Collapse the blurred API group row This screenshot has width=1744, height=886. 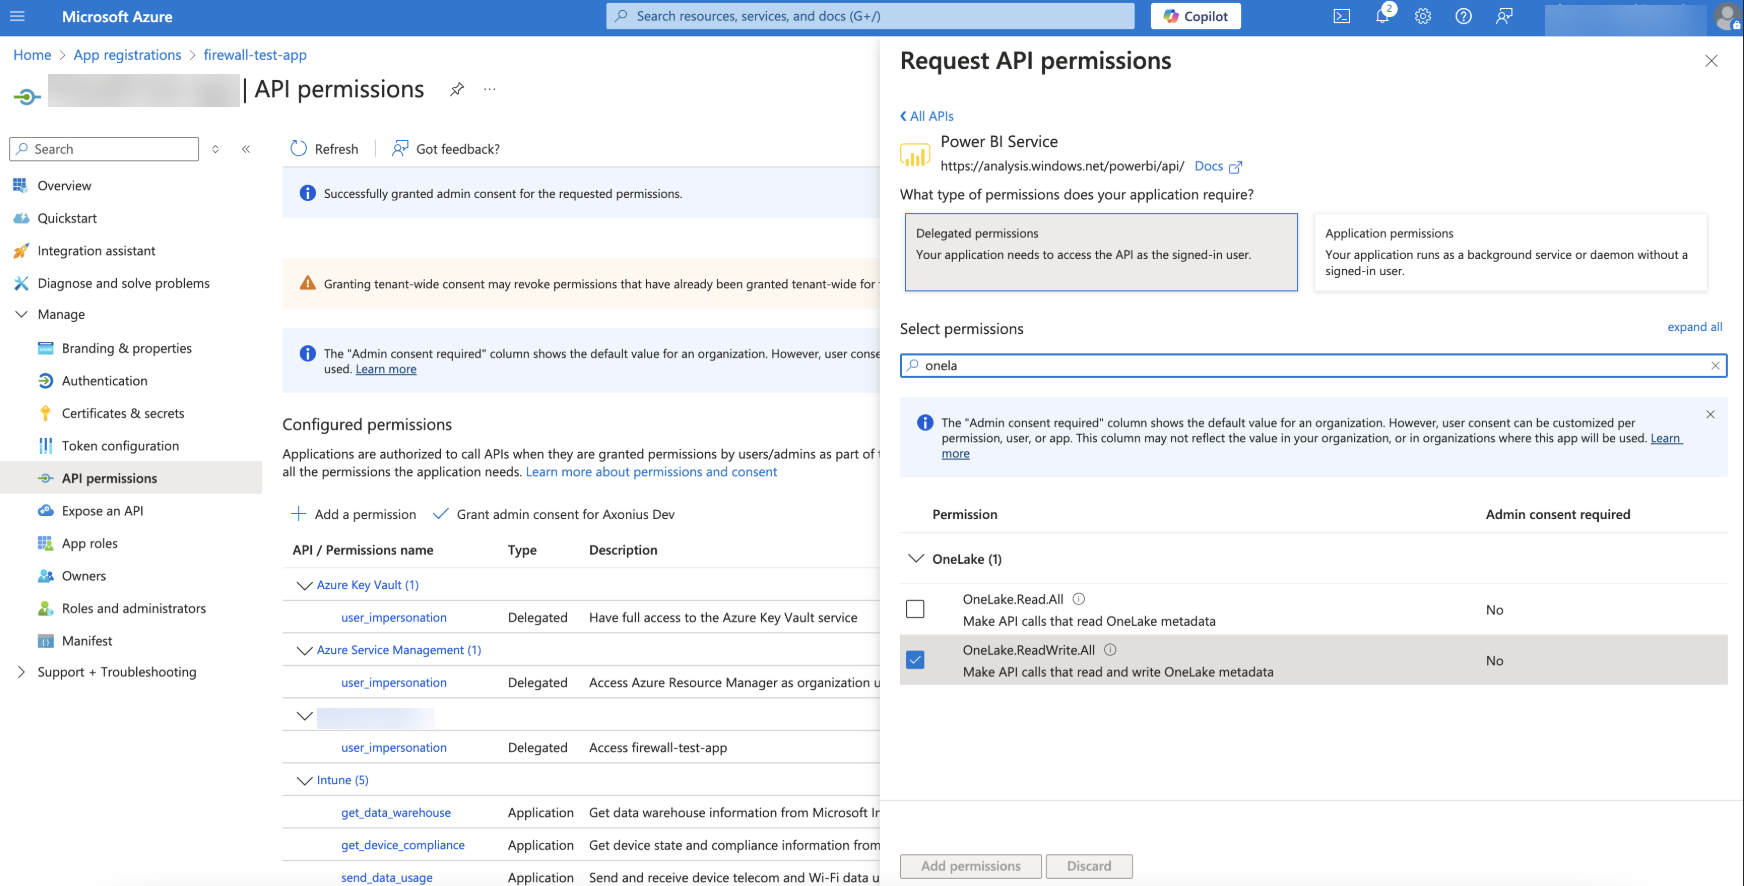click(304, 716)
